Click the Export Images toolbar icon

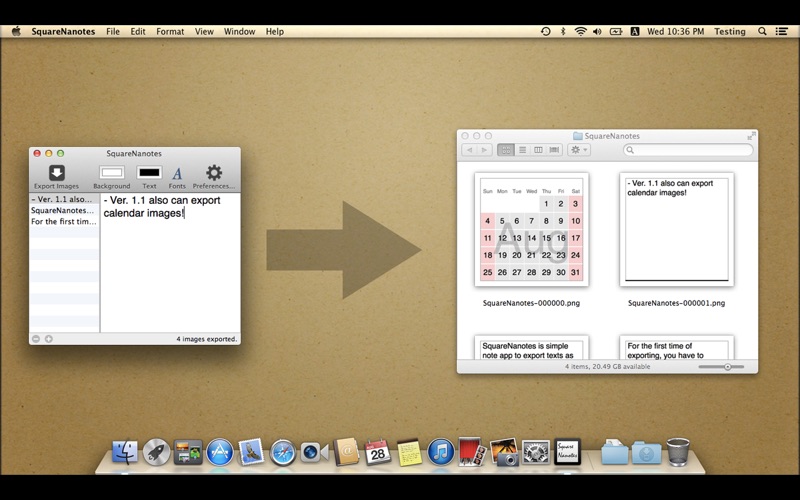pos(57,173)
